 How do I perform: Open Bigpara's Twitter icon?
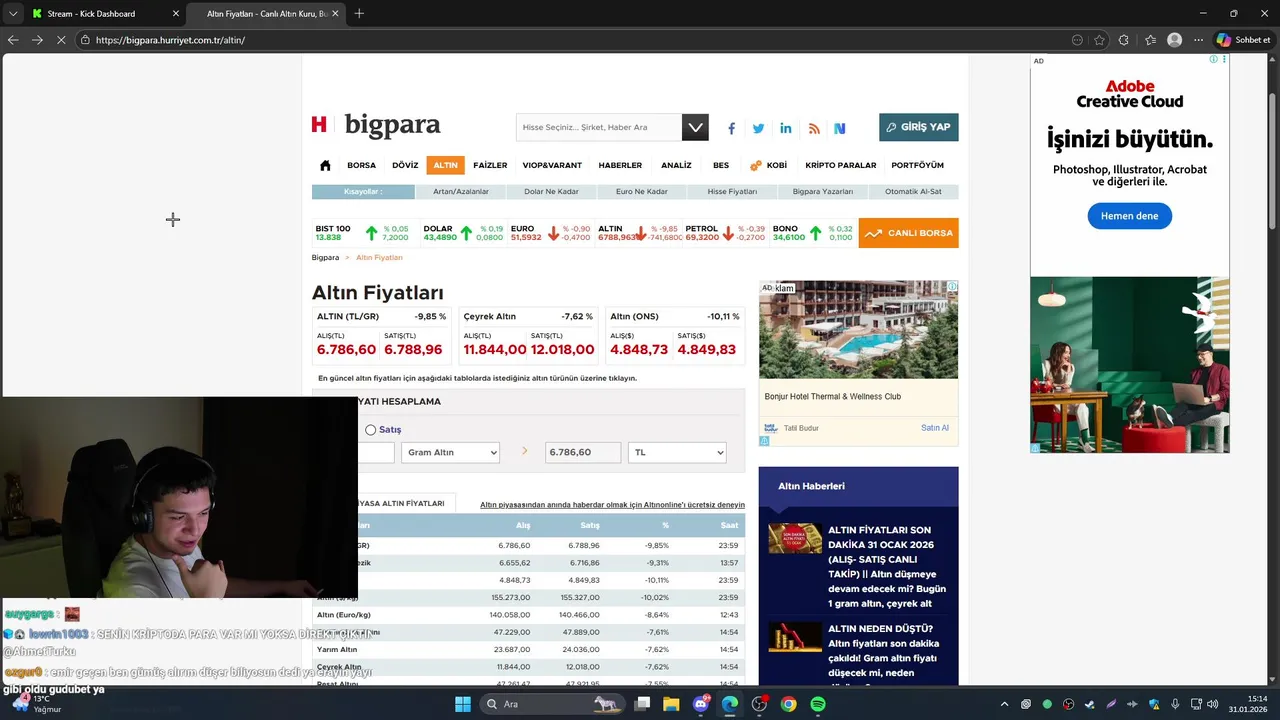coord(758,128)
